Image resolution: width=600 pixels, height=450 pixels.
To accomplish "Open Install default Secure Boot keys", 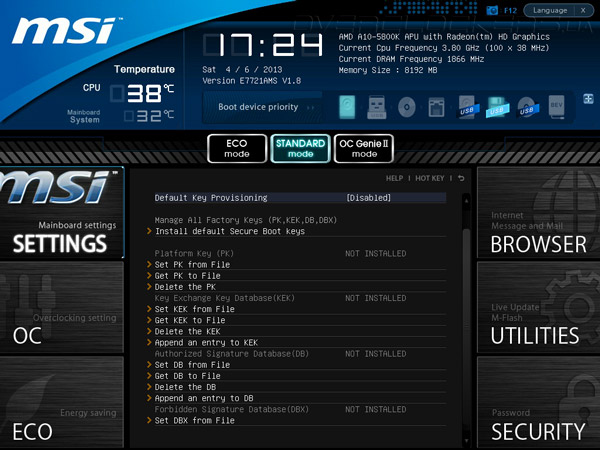I will 230,231.
